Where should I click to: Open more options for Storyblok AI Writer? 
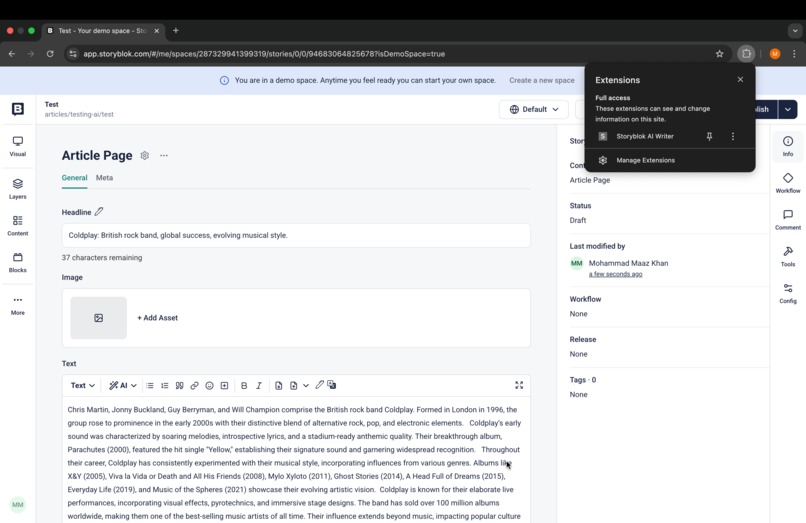click(x=733, y=136)
